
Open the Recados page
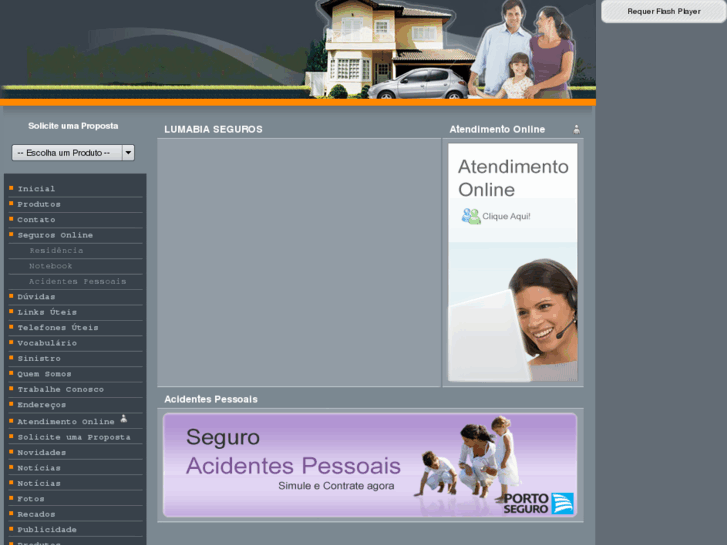[x=36, y=514]
